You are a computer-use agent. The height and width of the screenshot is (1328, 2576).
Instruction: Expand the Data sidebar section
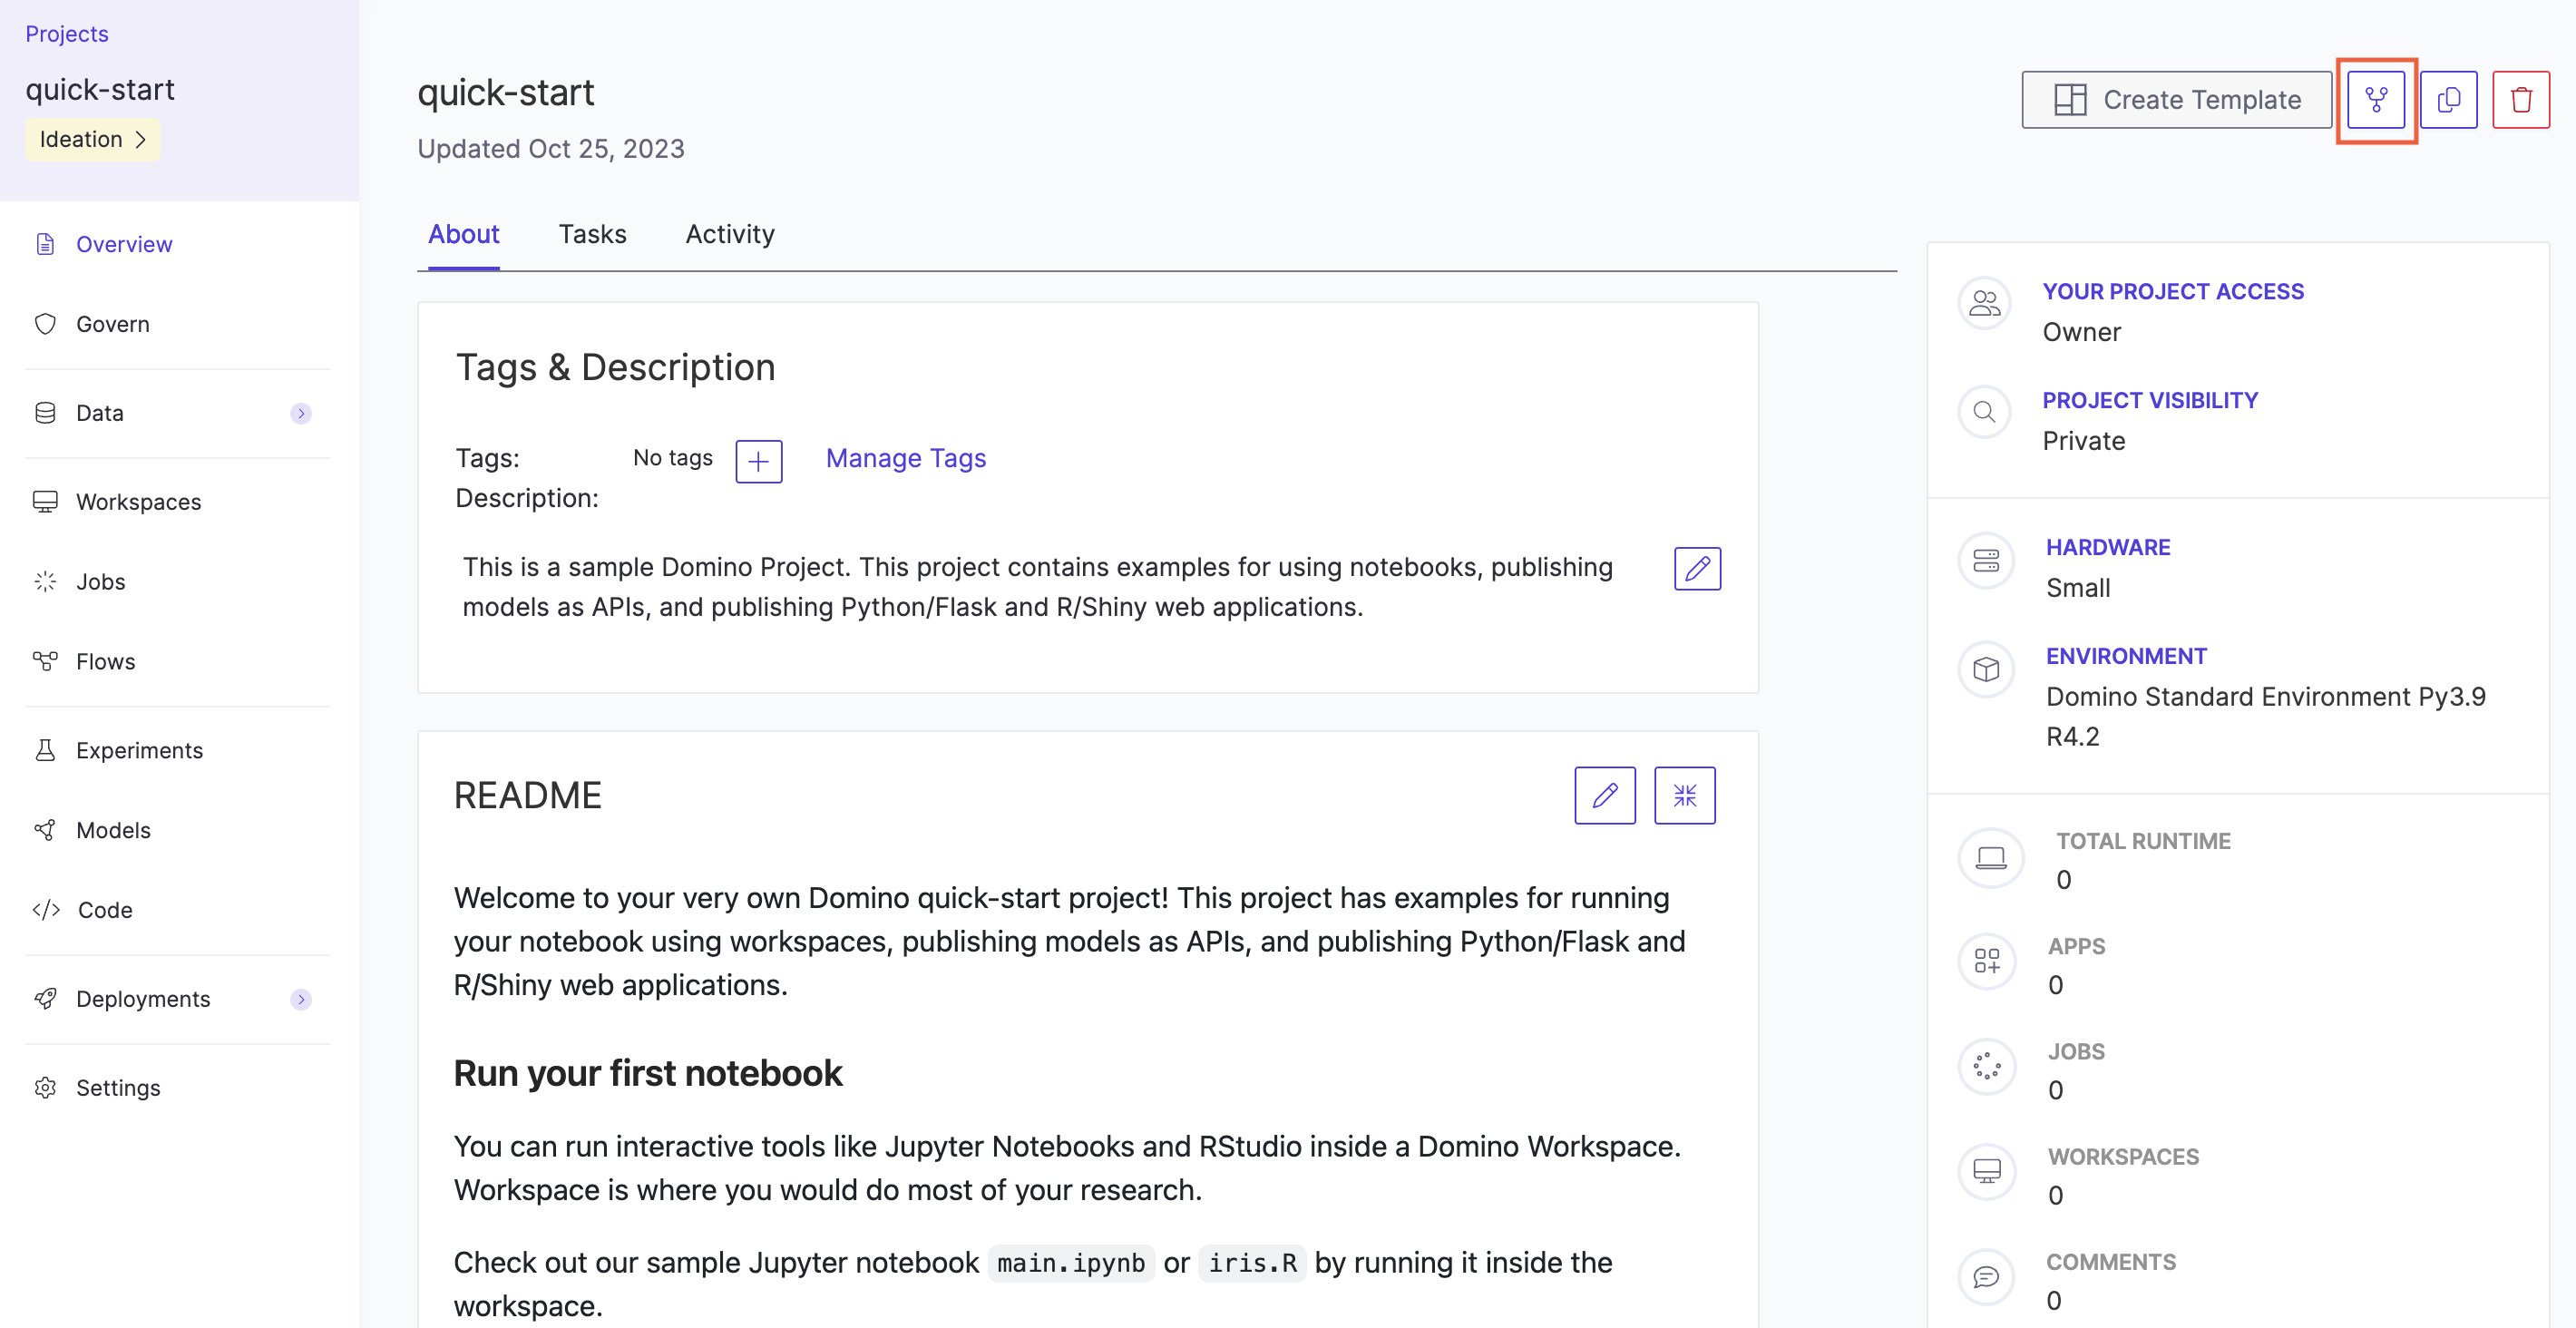299,412
